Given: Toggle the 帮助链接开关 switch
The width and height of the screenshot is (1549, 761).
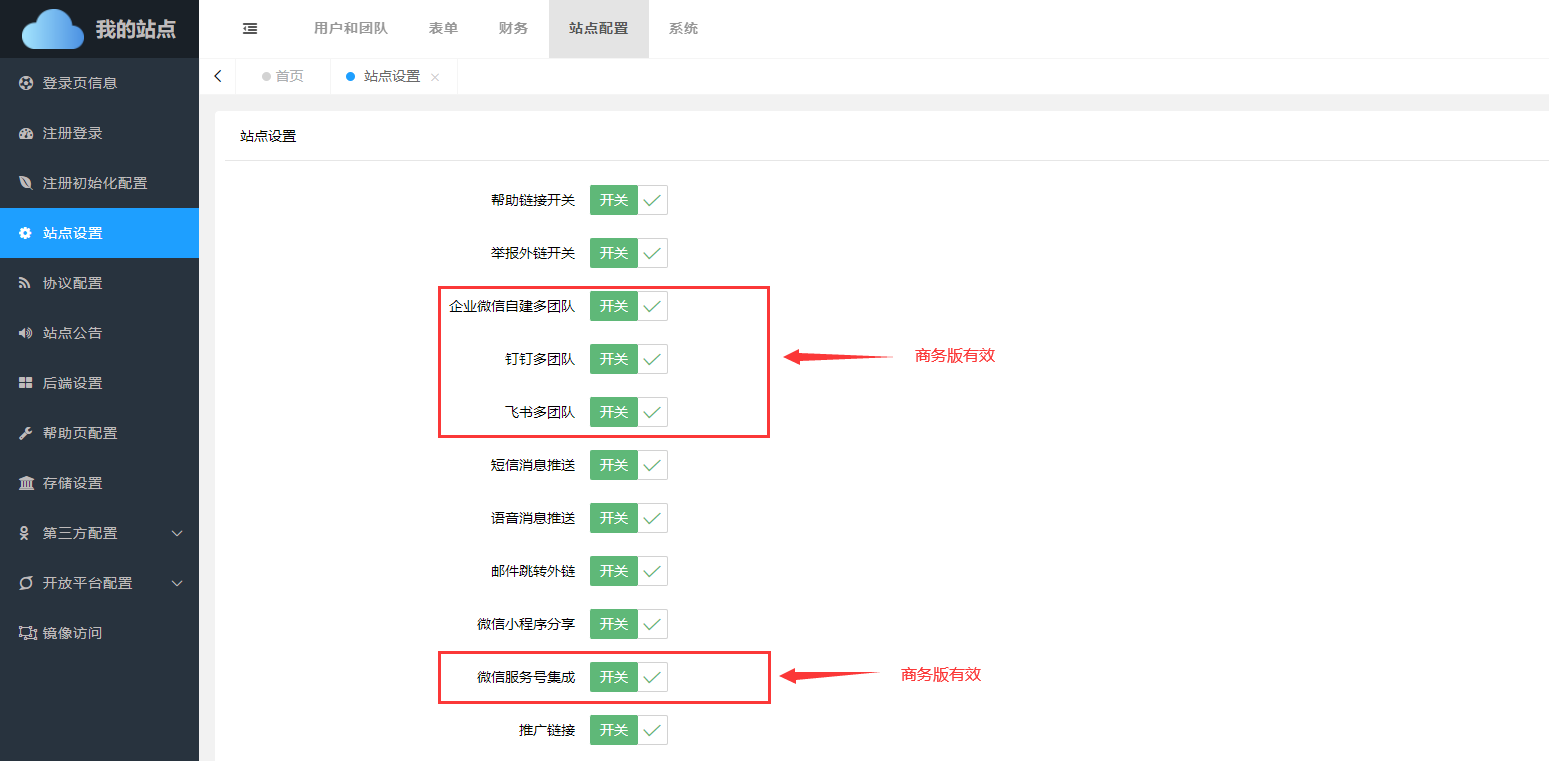Looking at the screenshot, I should point(628,200).
